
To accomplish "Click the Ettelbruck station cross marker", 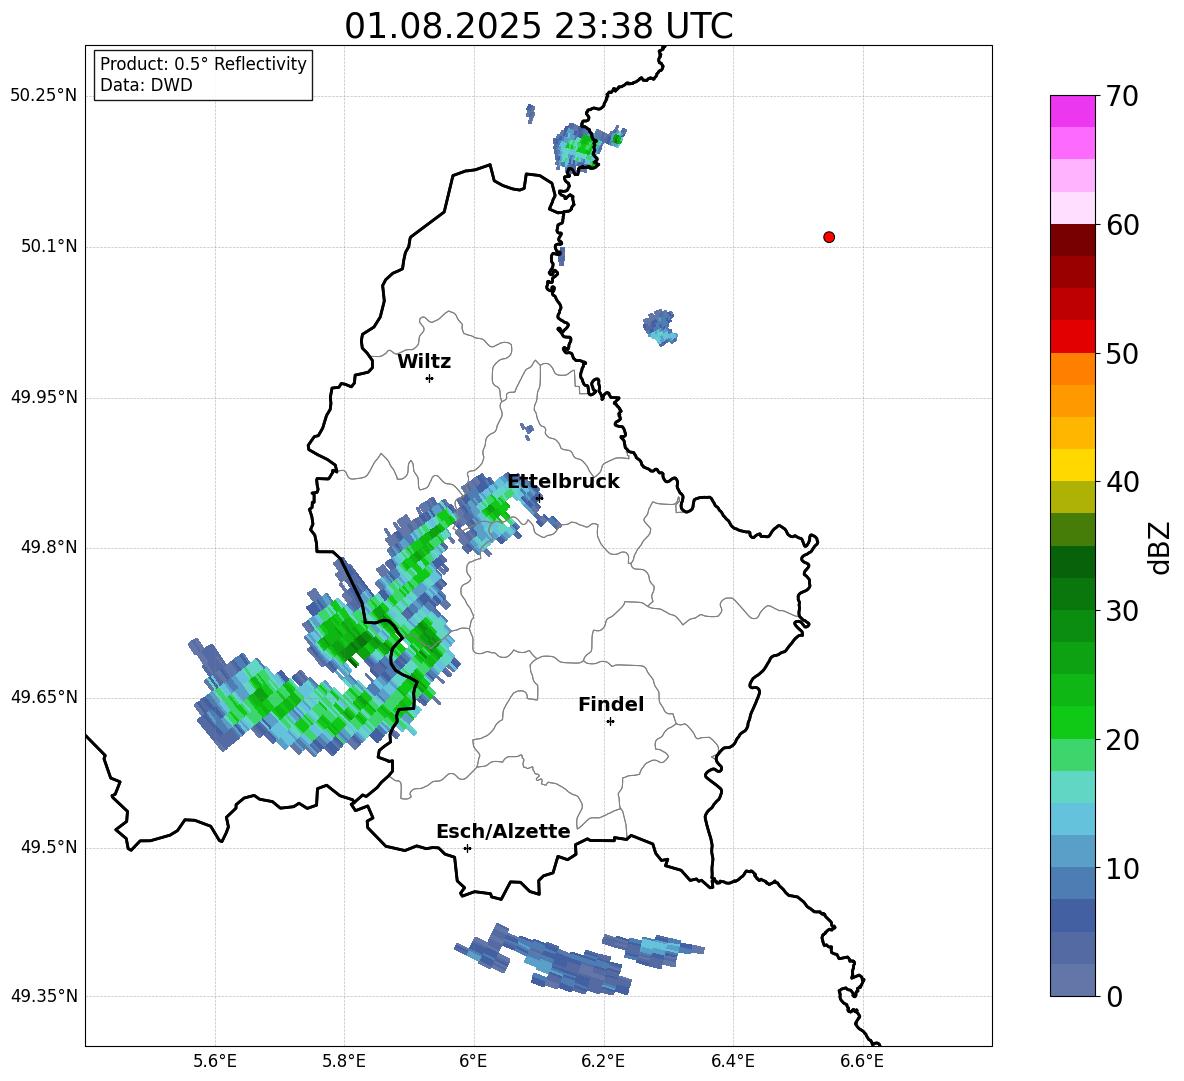I will point(538,497).
